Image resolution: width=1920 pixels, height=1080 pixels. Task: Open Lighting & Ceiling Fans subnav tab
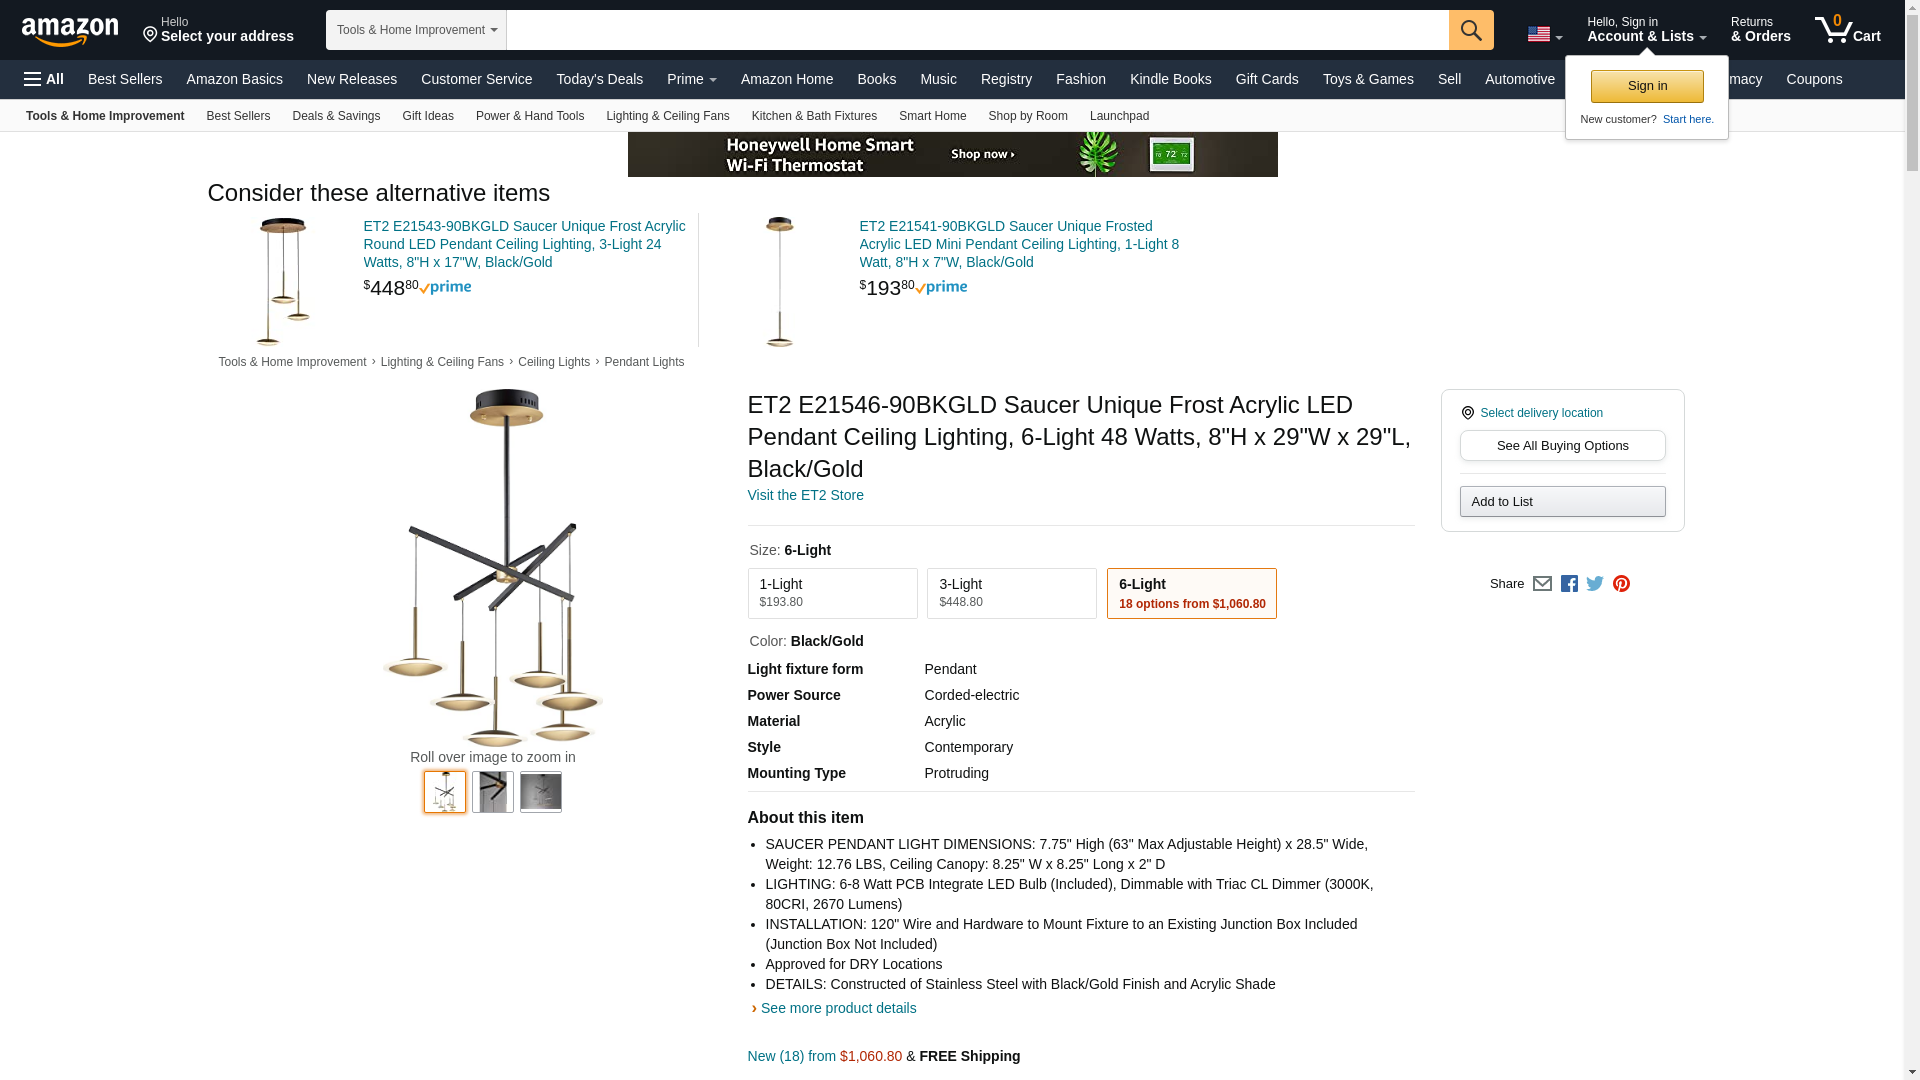(667, 116)
